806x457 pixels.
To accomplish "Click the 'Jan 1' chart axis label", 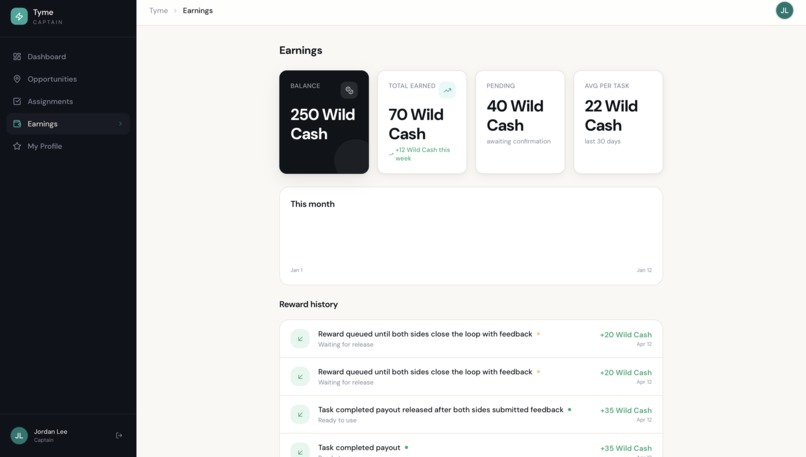I will [x=297, y=270].
